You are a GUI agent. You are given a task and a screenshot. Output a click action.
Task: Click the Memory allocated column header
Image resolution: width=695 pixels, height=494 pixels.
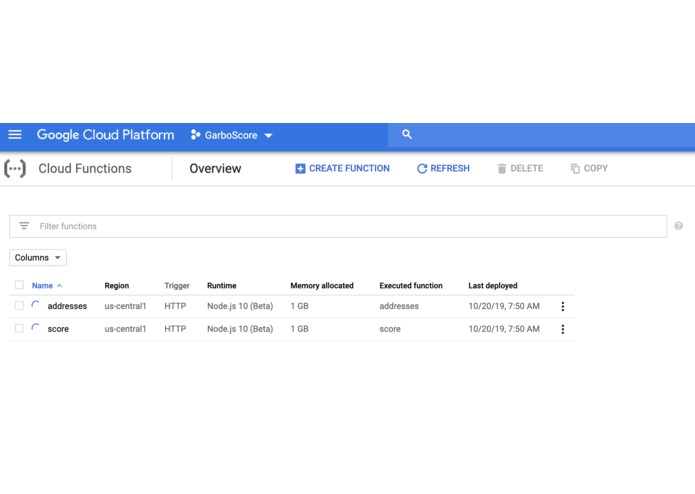click(322, 286)
